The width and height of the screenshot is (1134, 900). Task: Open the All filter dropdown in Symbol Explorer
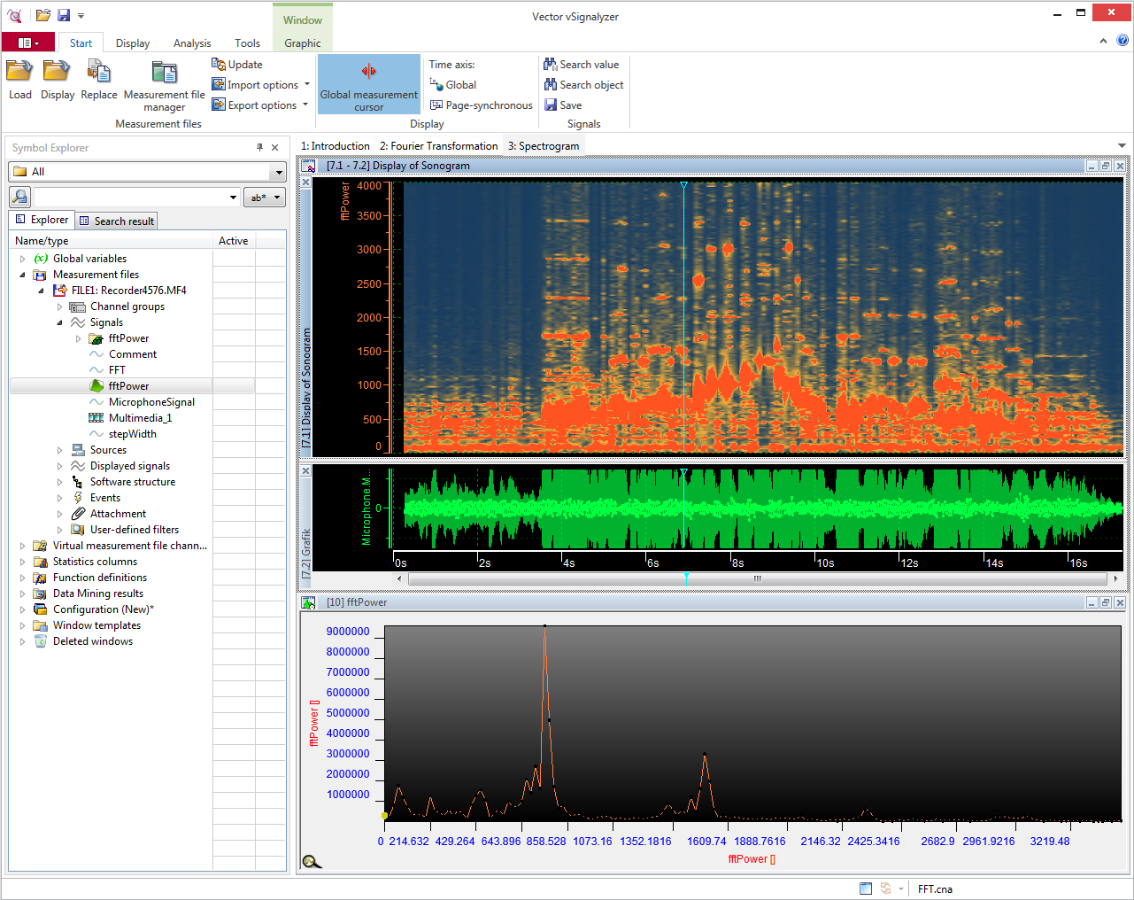pyautogui.click(x=278, y=171)
